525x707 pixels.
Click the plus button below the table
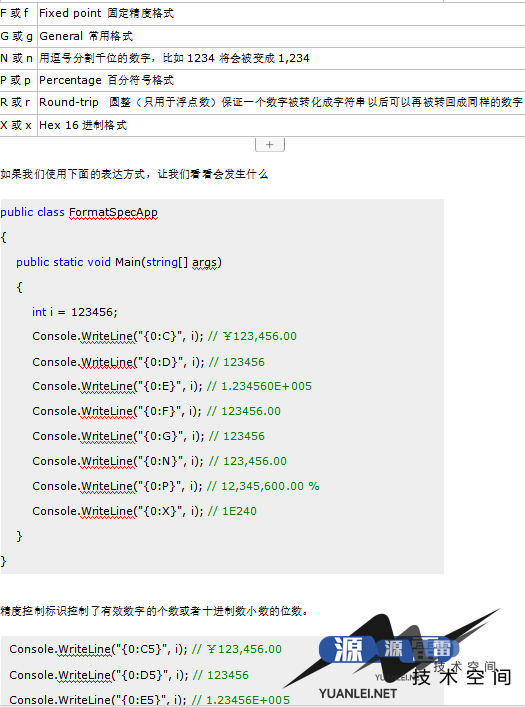tap(270, 145)
